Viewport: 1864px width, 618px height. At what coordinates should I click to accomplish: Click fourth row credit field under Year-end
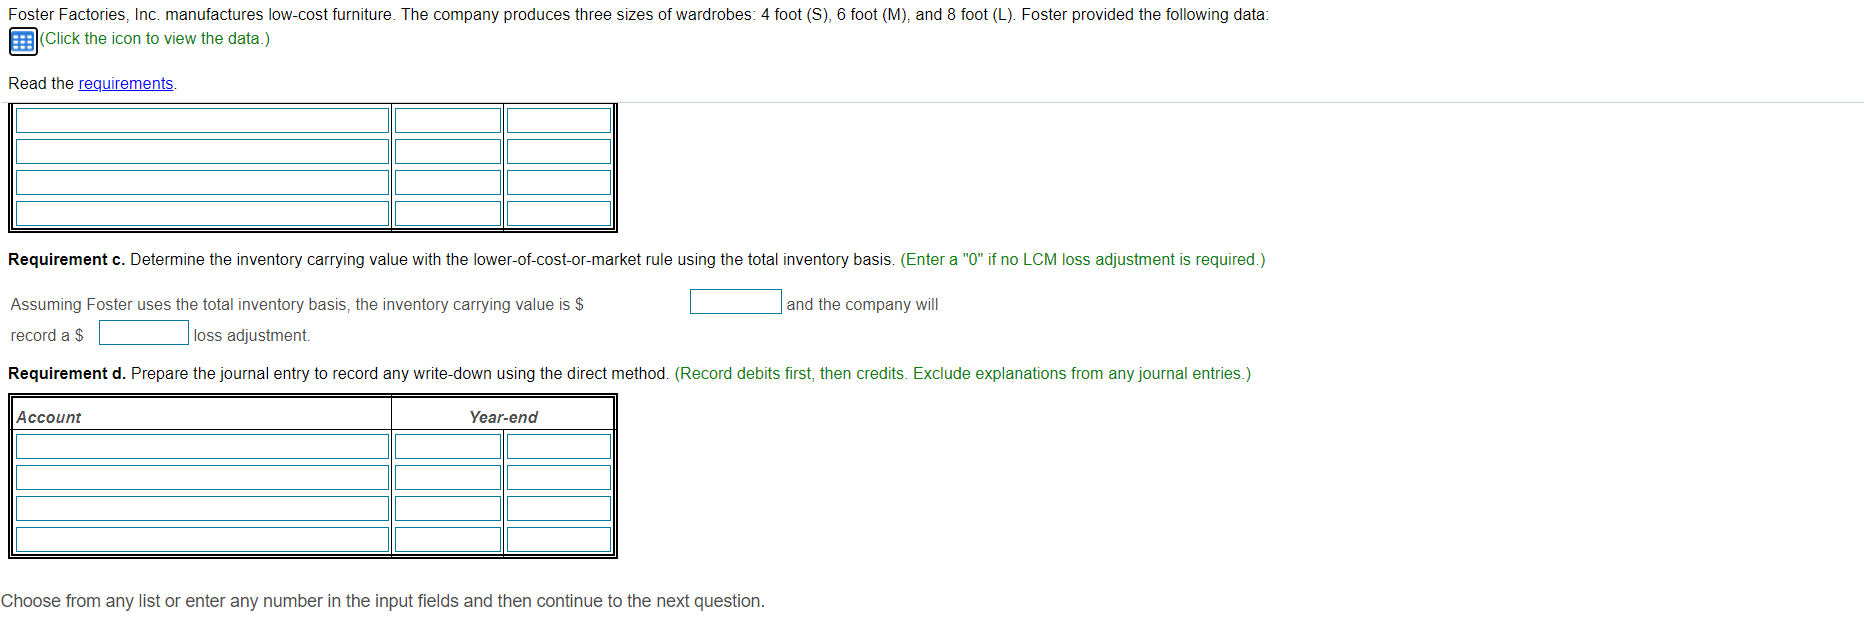pyautogui.click(x=558, y=539)
